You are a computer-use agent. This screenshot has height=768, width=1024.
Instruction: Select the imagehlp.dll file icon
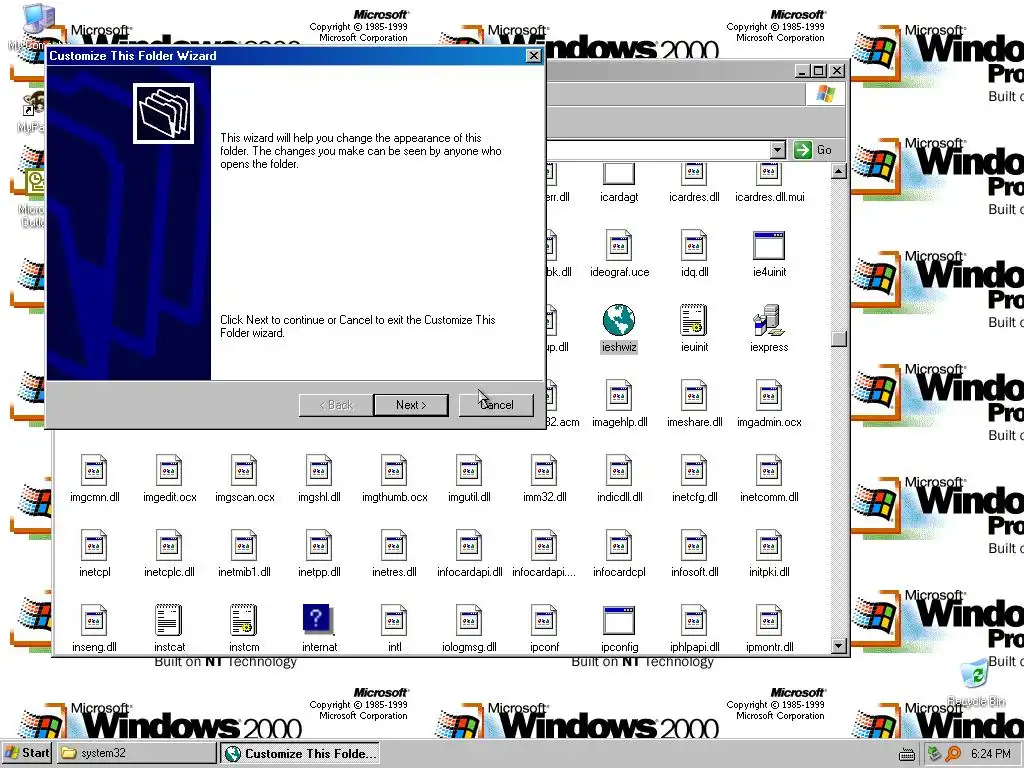(618, 395)
